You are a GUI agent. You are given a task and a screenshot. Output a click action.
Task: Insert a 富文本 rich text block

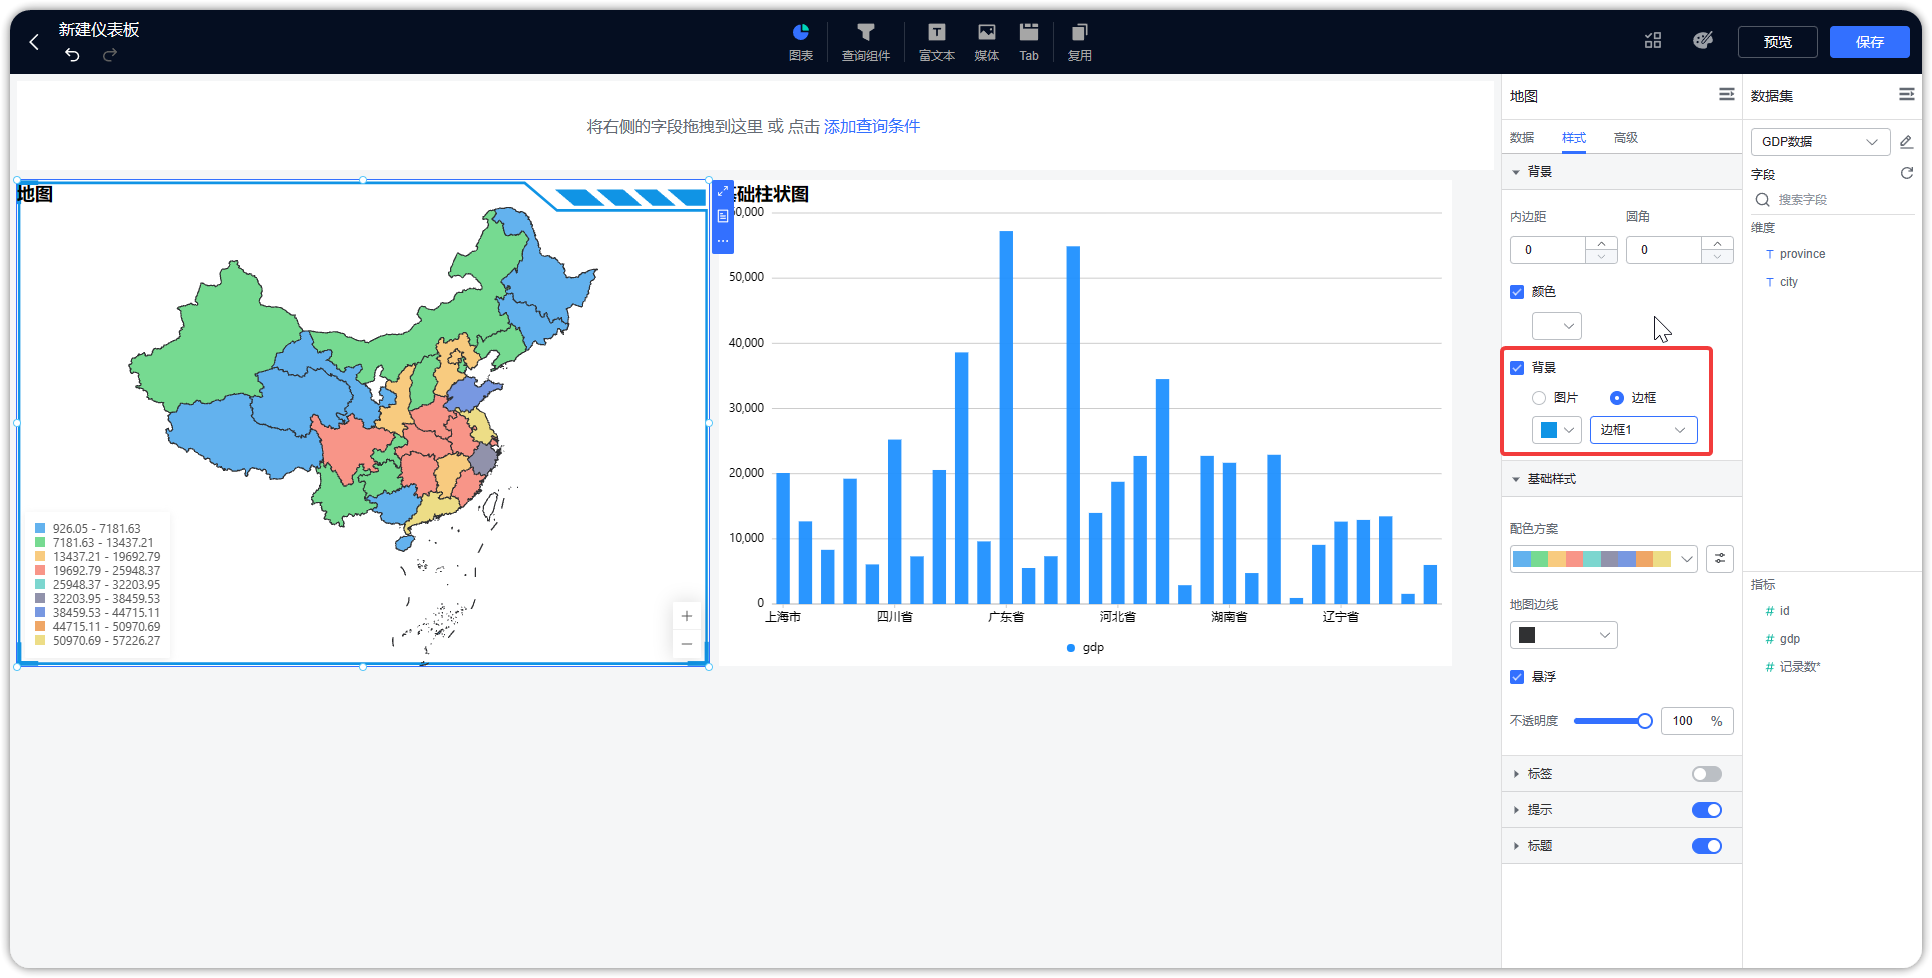tap(937, 42)
